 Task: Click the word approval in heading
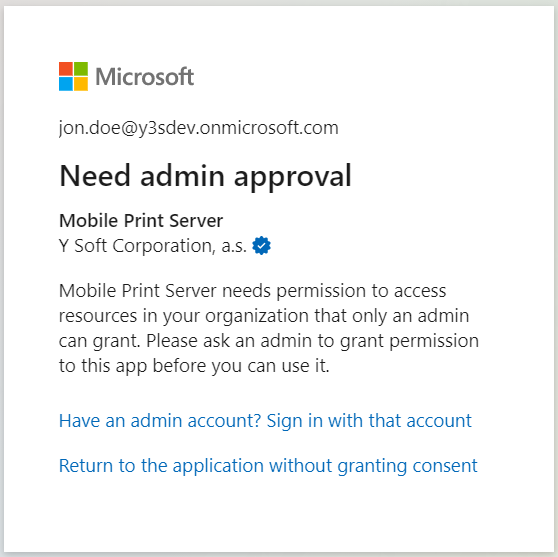click(x=293, y=177)
